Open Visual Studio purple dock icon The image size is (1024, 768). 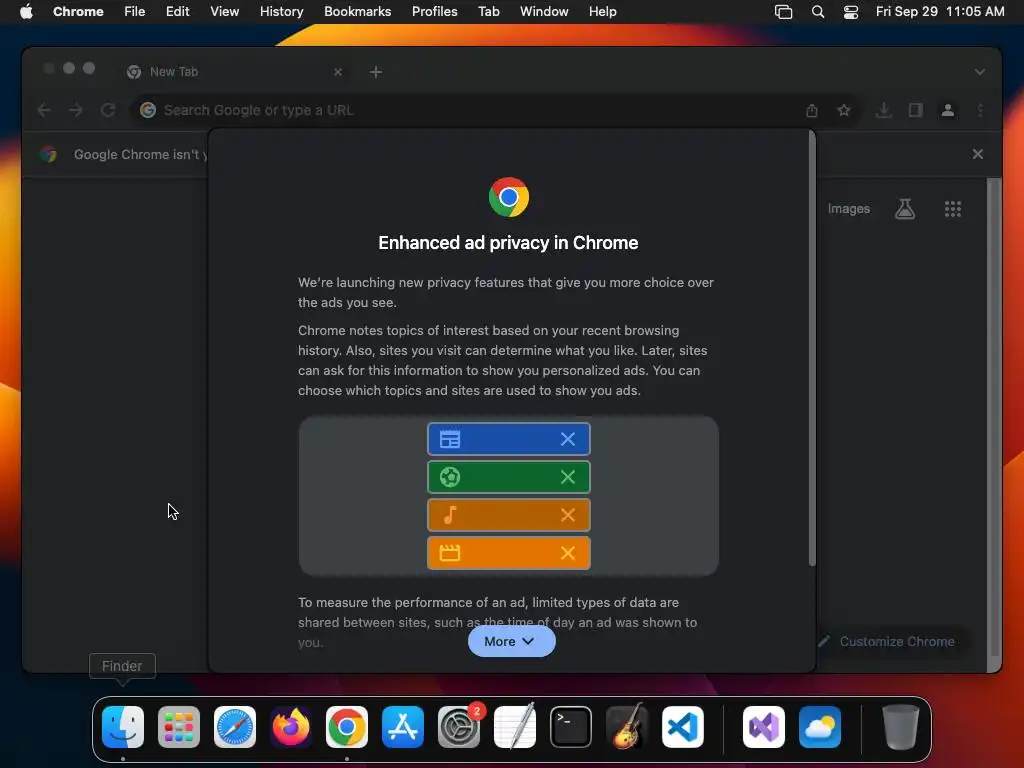pos(763,727)
